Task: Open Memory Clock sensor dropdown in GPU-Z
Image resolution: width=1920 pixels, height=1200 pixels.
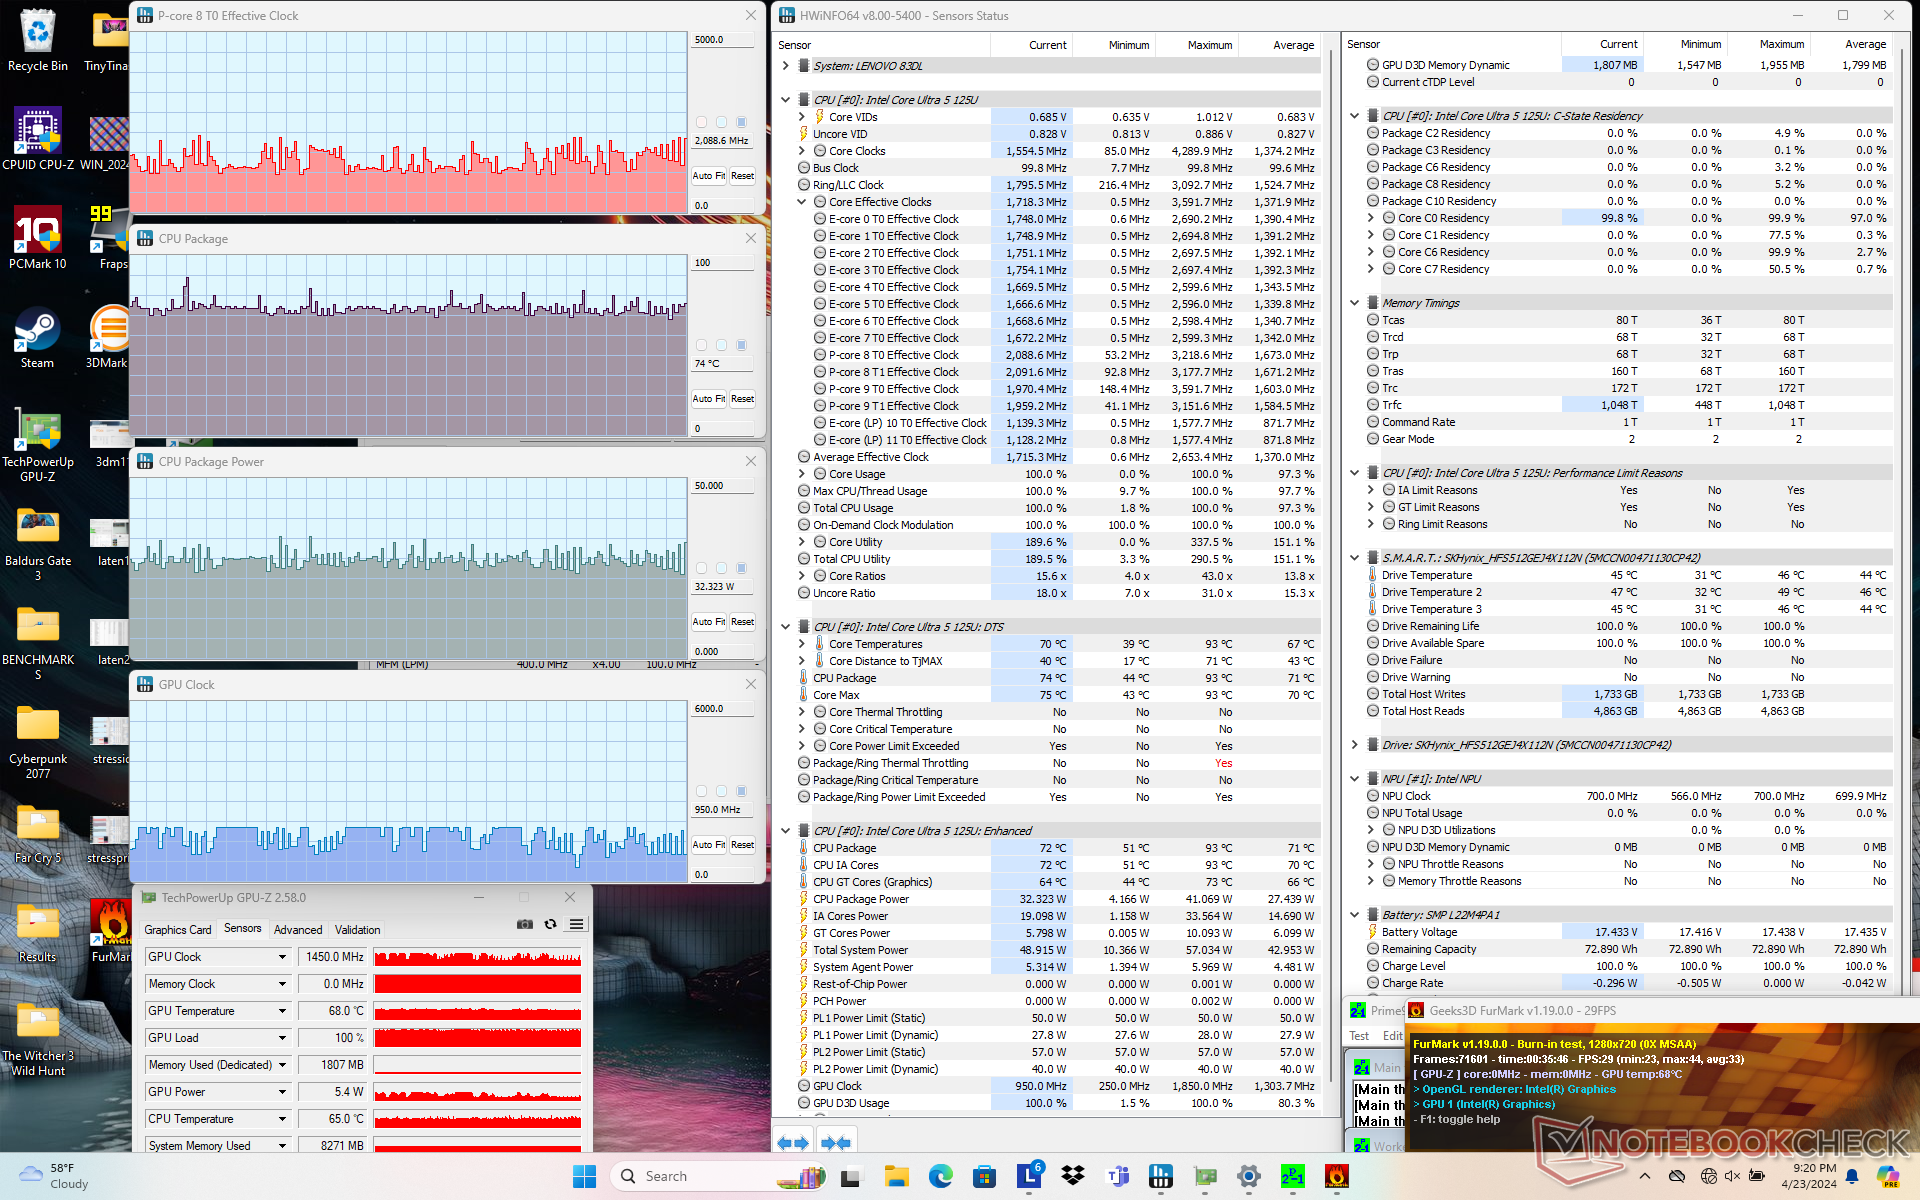Action: point(282,984)
